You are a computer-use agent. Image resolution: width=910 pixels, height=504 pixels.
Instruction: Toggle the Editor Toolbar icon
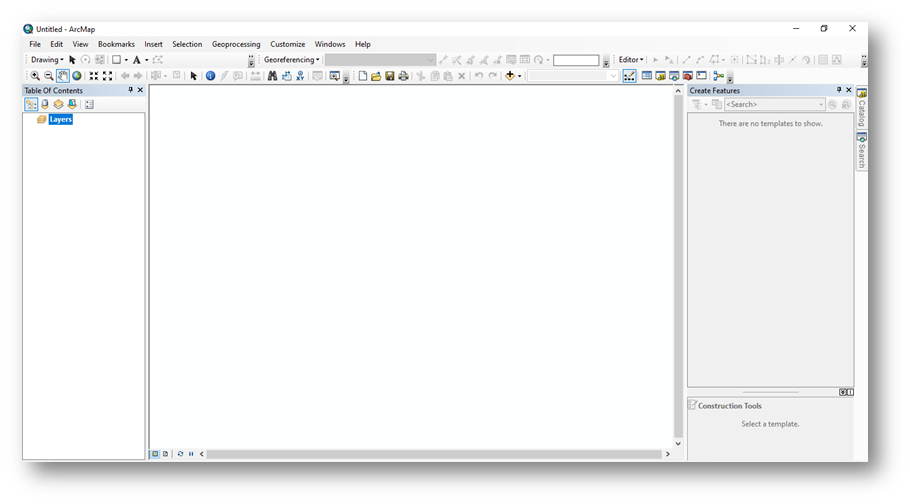pyautogui.click(x=629, y=76)
